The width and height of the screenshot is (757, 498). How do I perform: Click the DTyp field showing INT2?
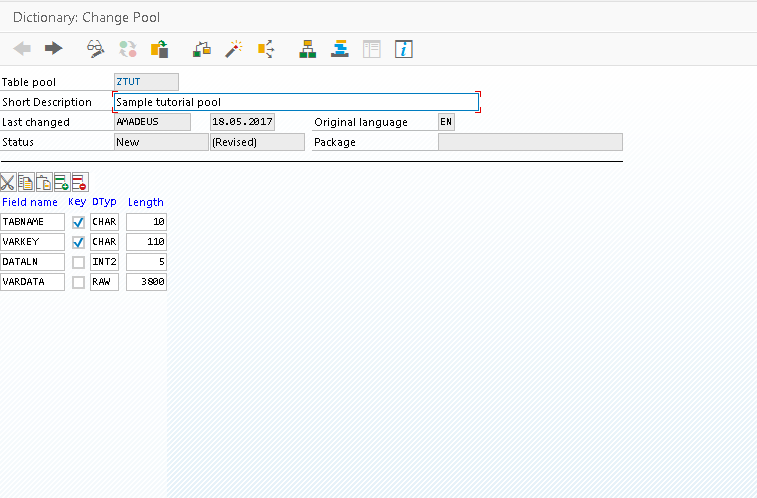point(104,262)
